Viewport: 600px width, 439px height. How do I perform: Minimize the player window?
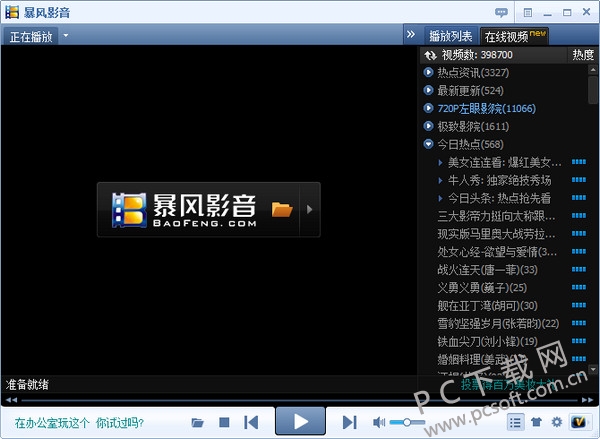[x=548, y=13]
